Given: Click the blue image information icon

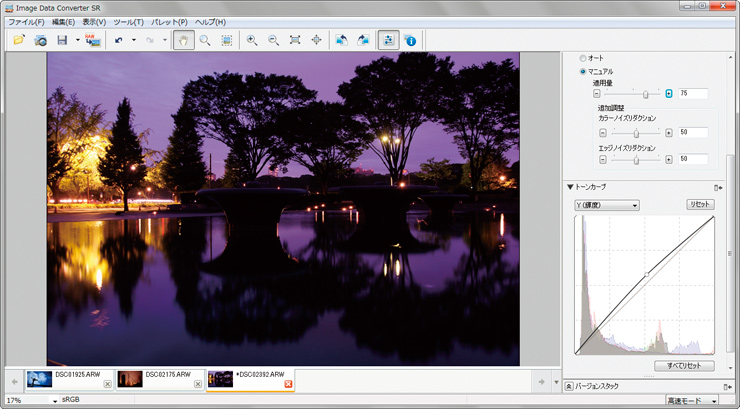Looking at the screenshot, I should coord(410,40).
